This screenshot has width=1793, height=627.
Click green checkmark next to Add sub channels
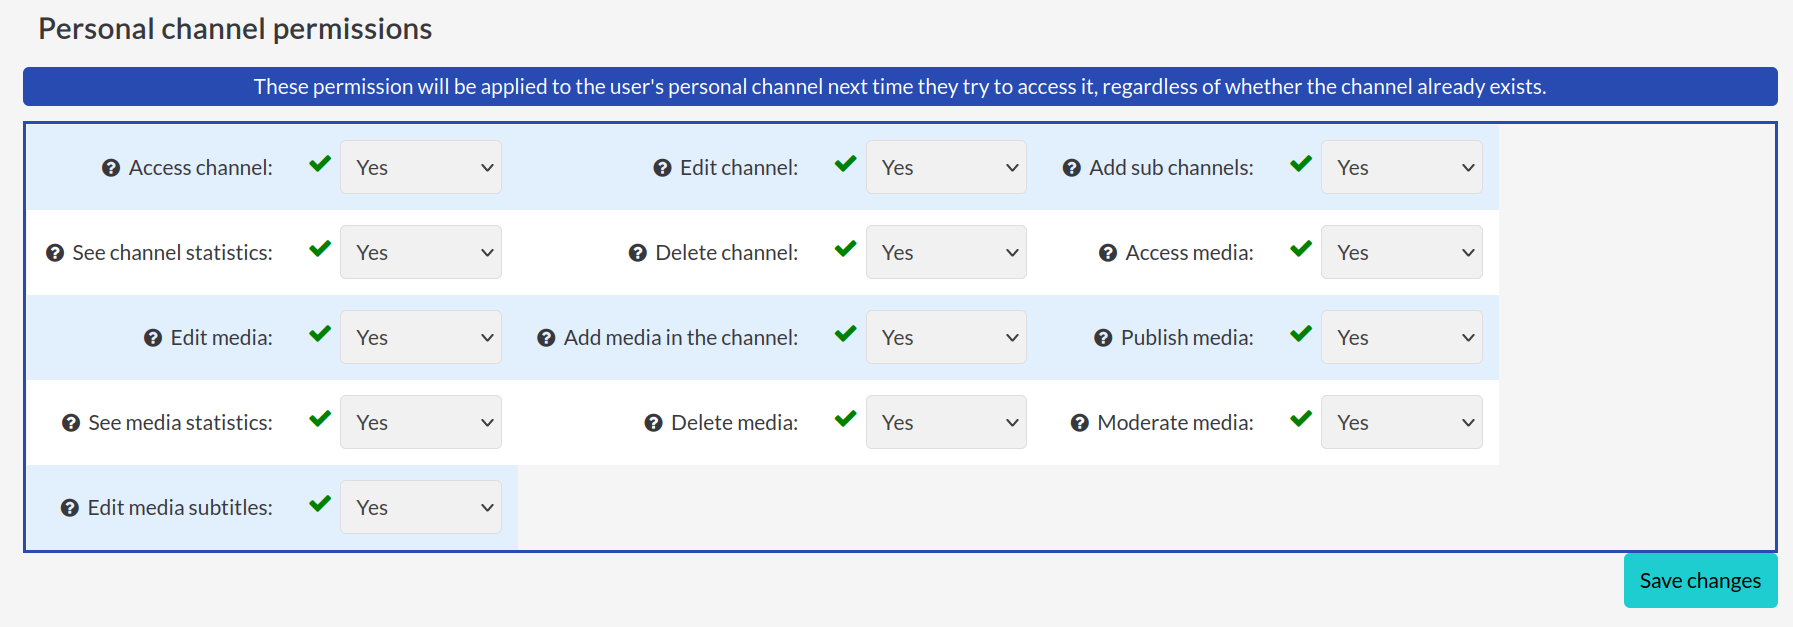click(x=1301, y=164)
